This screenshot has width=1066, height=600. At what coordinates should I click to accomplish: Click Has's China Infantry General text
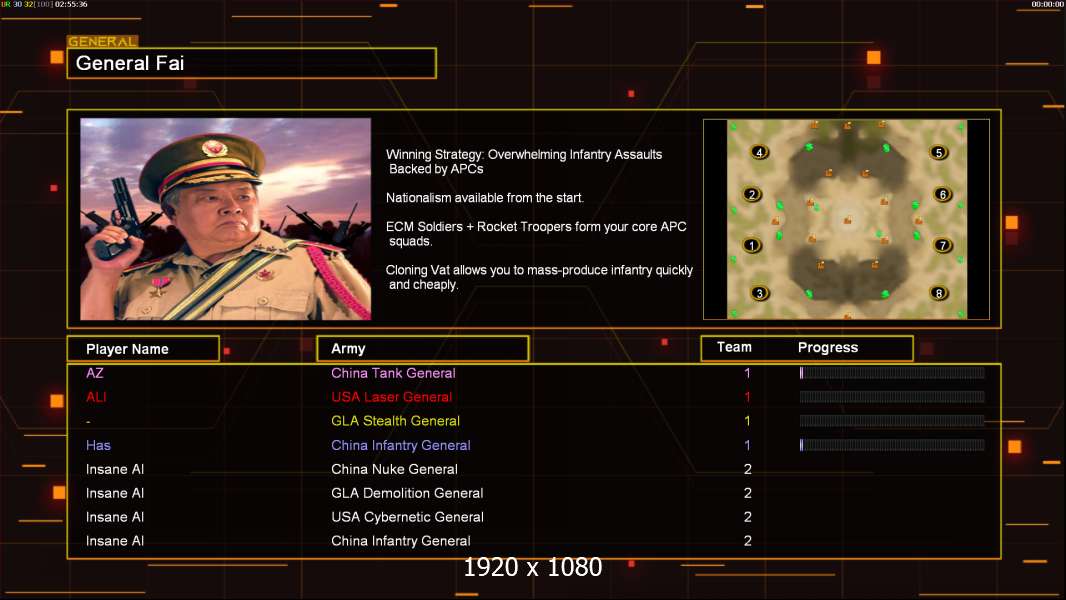click(x=400, y=445)
